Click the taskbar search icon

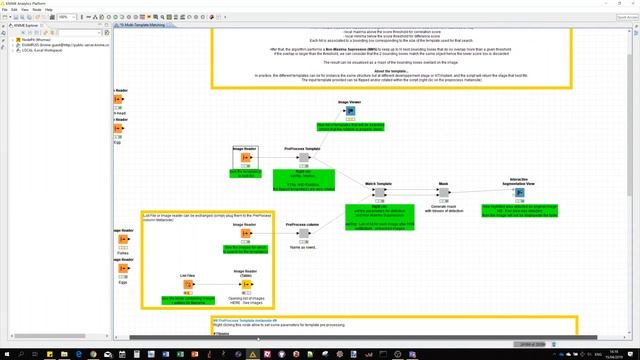pyautogui.click(x=21, y=354)
